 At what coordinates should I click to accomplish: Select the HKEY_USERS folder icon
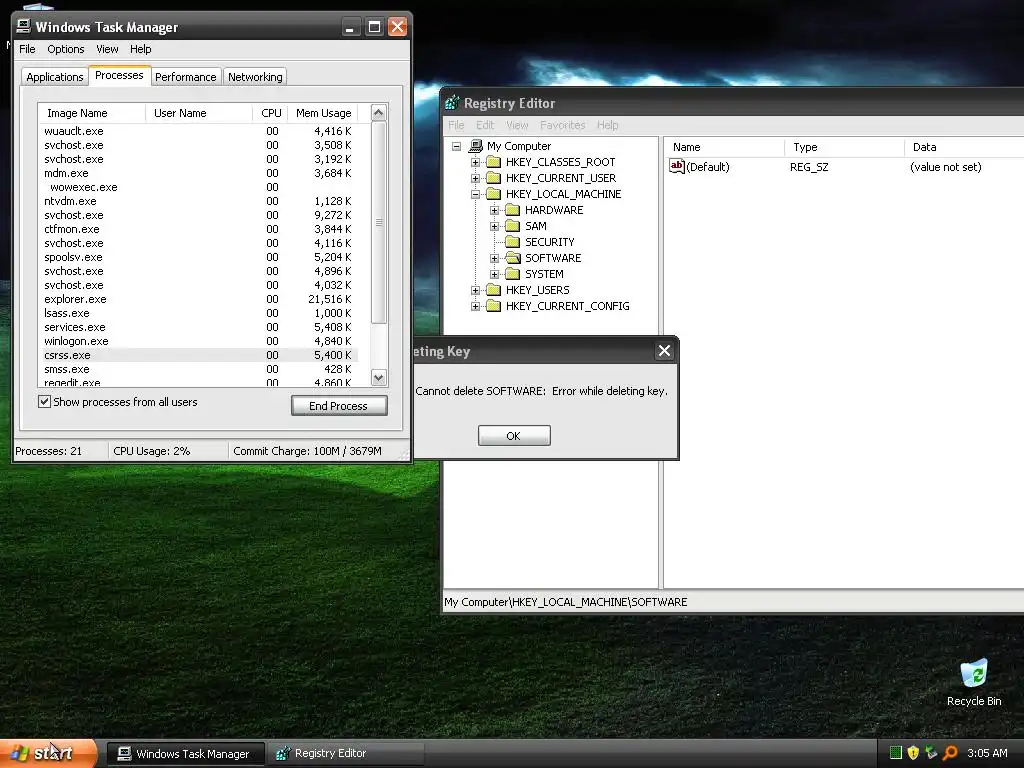click(494, 290)
